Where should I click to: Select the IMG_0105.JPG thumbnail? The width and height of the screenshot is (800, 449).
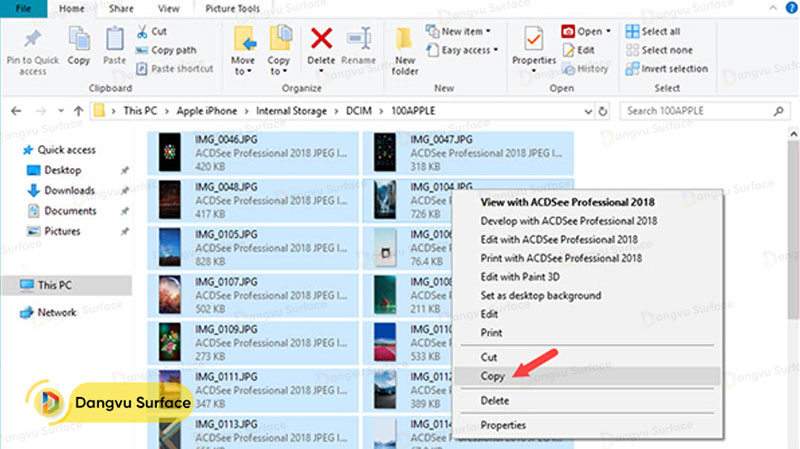tap(169, 247)
